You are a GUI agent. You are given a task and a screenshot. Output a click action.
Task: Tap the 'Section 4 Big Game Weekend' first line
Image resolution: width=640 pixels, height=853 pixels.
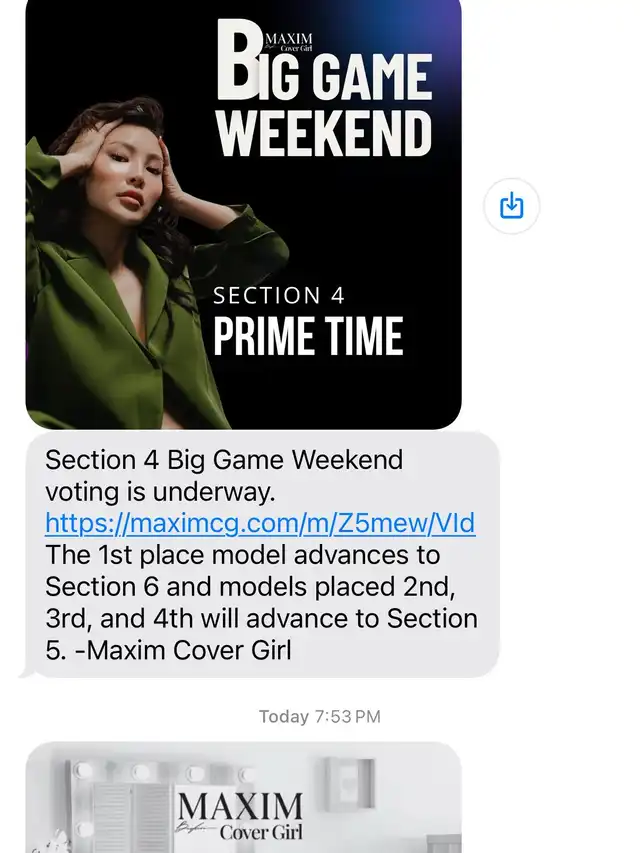point(224,460)
